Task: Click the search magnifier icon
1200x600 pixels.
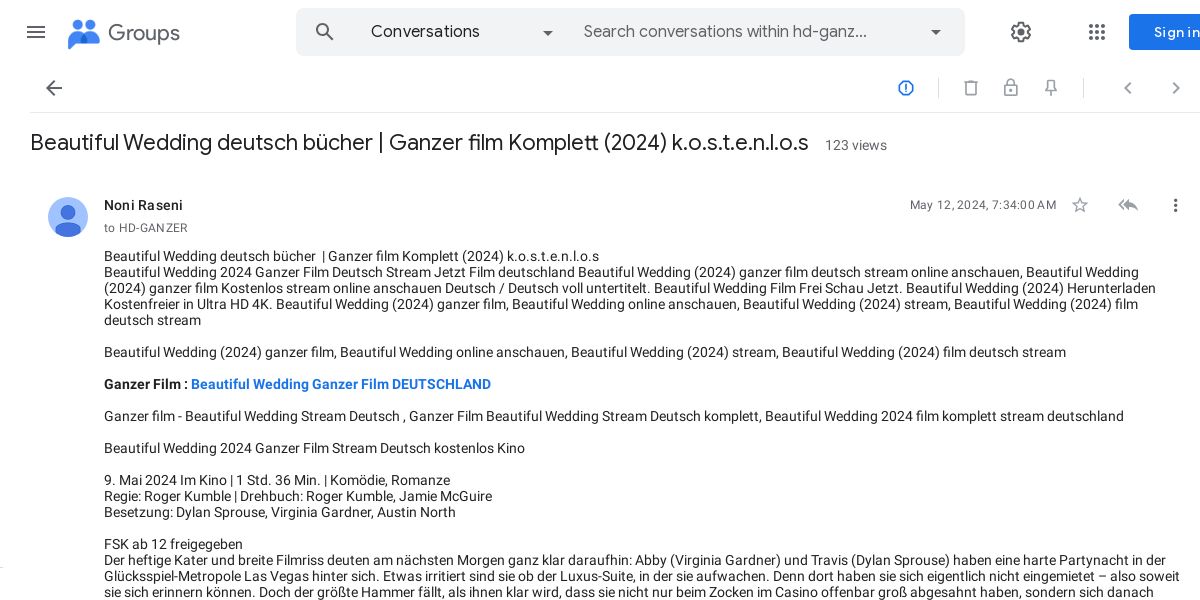Action: pos(324,32)
